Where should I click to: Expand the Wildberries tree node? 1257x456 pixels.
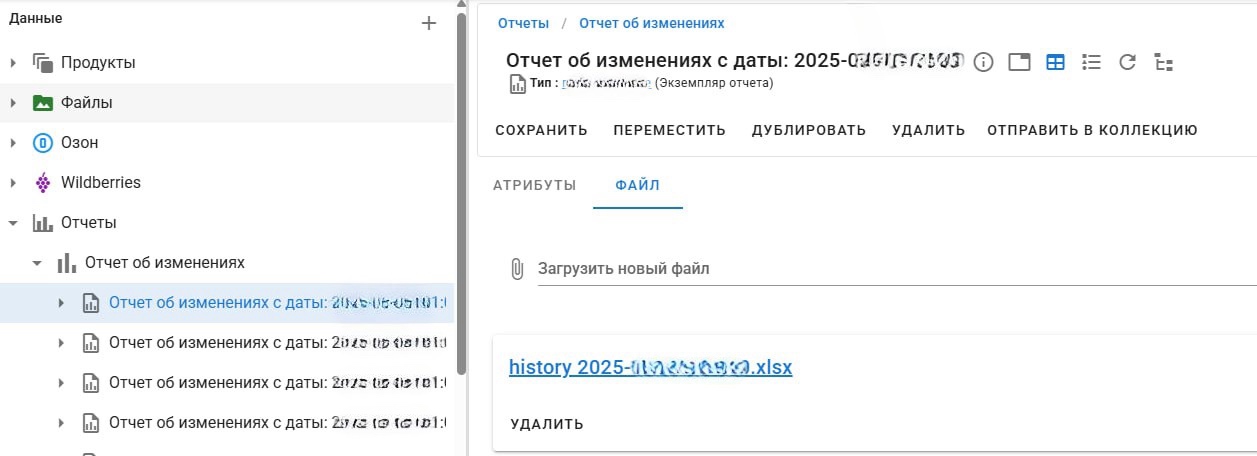point(13,183)
